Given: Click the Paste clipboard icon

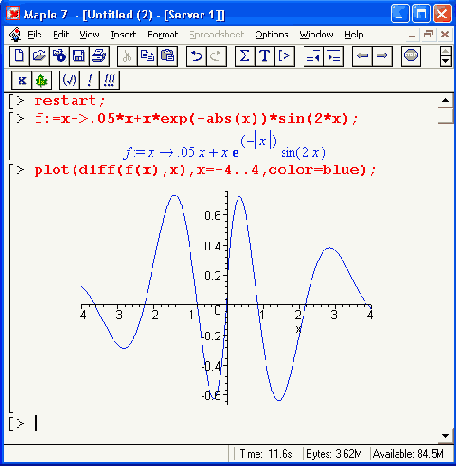Looking at the screenshot, I should pos(167,56).
